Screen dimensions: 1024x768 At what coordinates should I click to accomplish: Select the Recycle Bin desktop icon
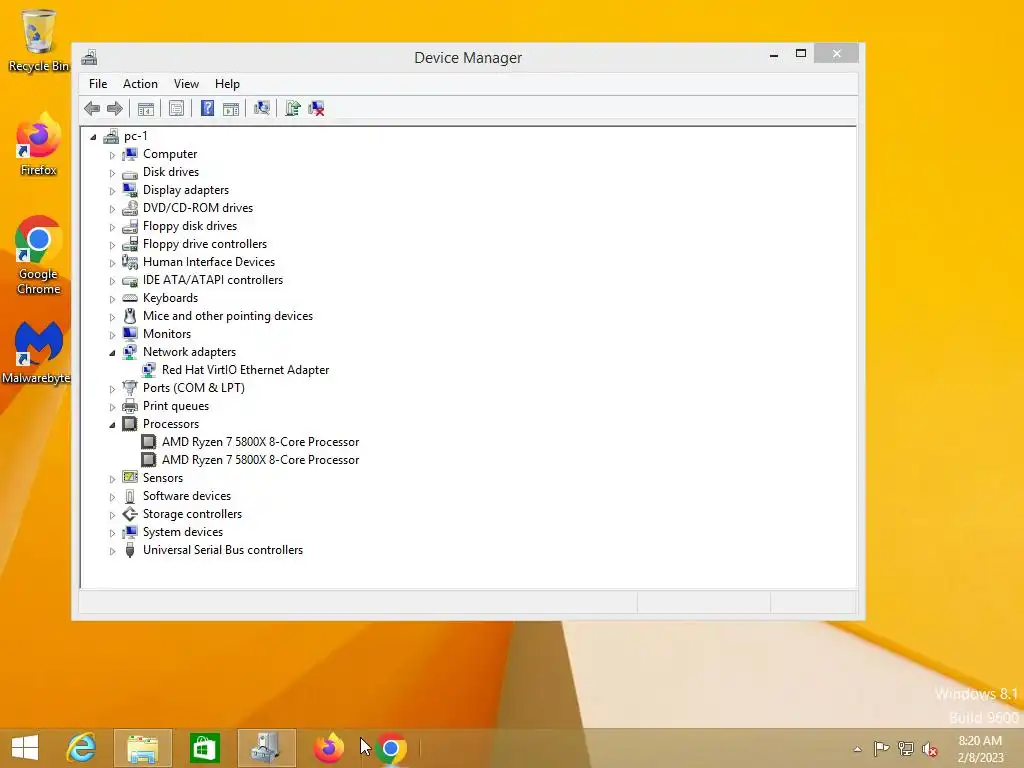point(39,40)
